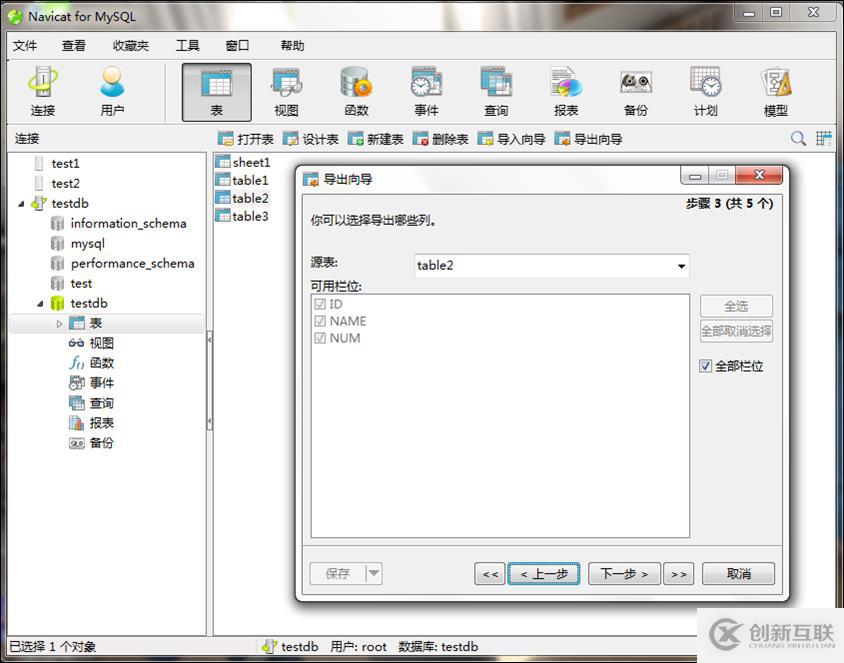Click the 删除表 (Delete Table) button
Image resolution: width=844 pixels, height=663 pixels.
pyautogui.click(x=440, y=139)
